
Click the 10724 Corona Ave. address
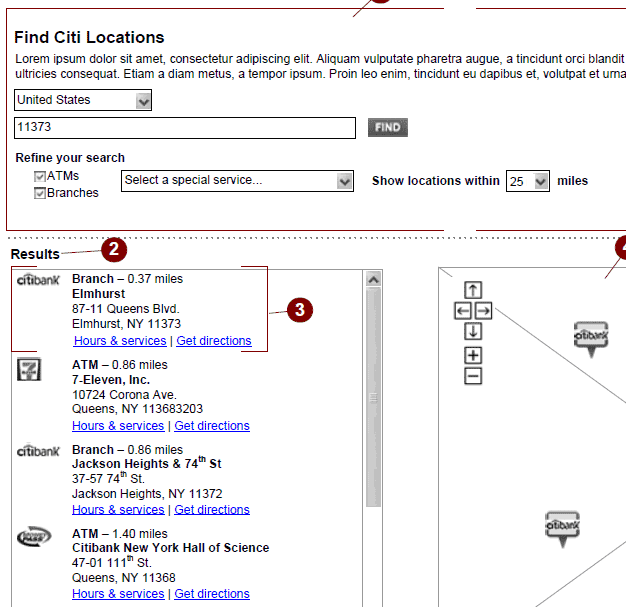[124, 395]
